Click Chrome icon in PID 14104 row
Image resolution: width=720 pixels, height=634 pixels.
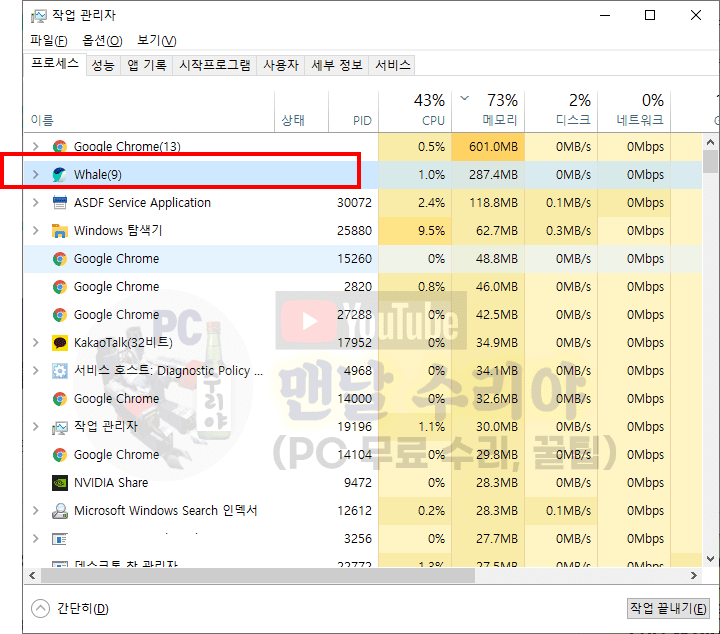(60, 454)
